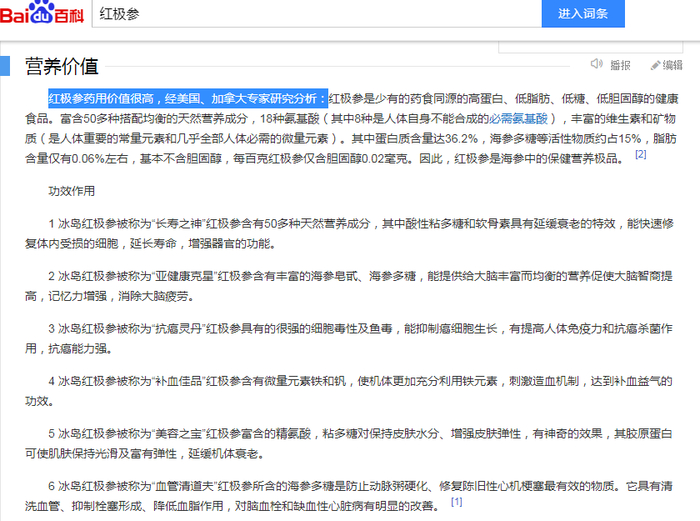Click the 进入词条 button
The image size is (700, 521).
(583, 13)
